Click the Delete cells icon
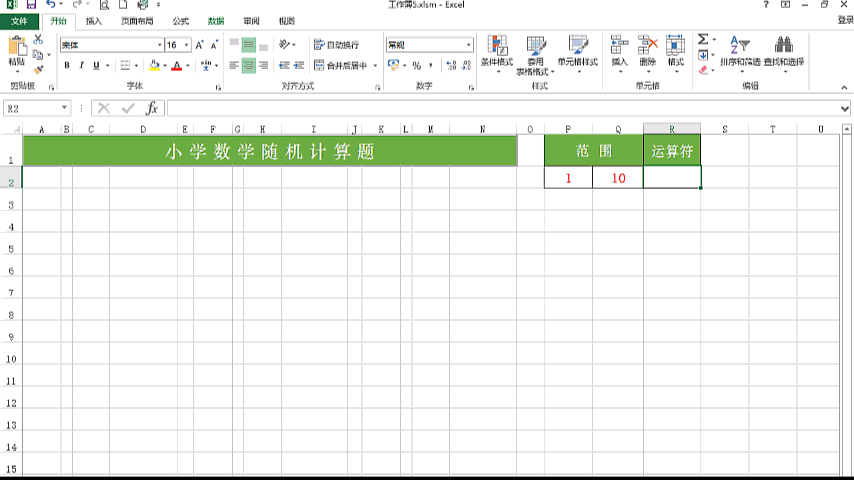 point(648,45)
